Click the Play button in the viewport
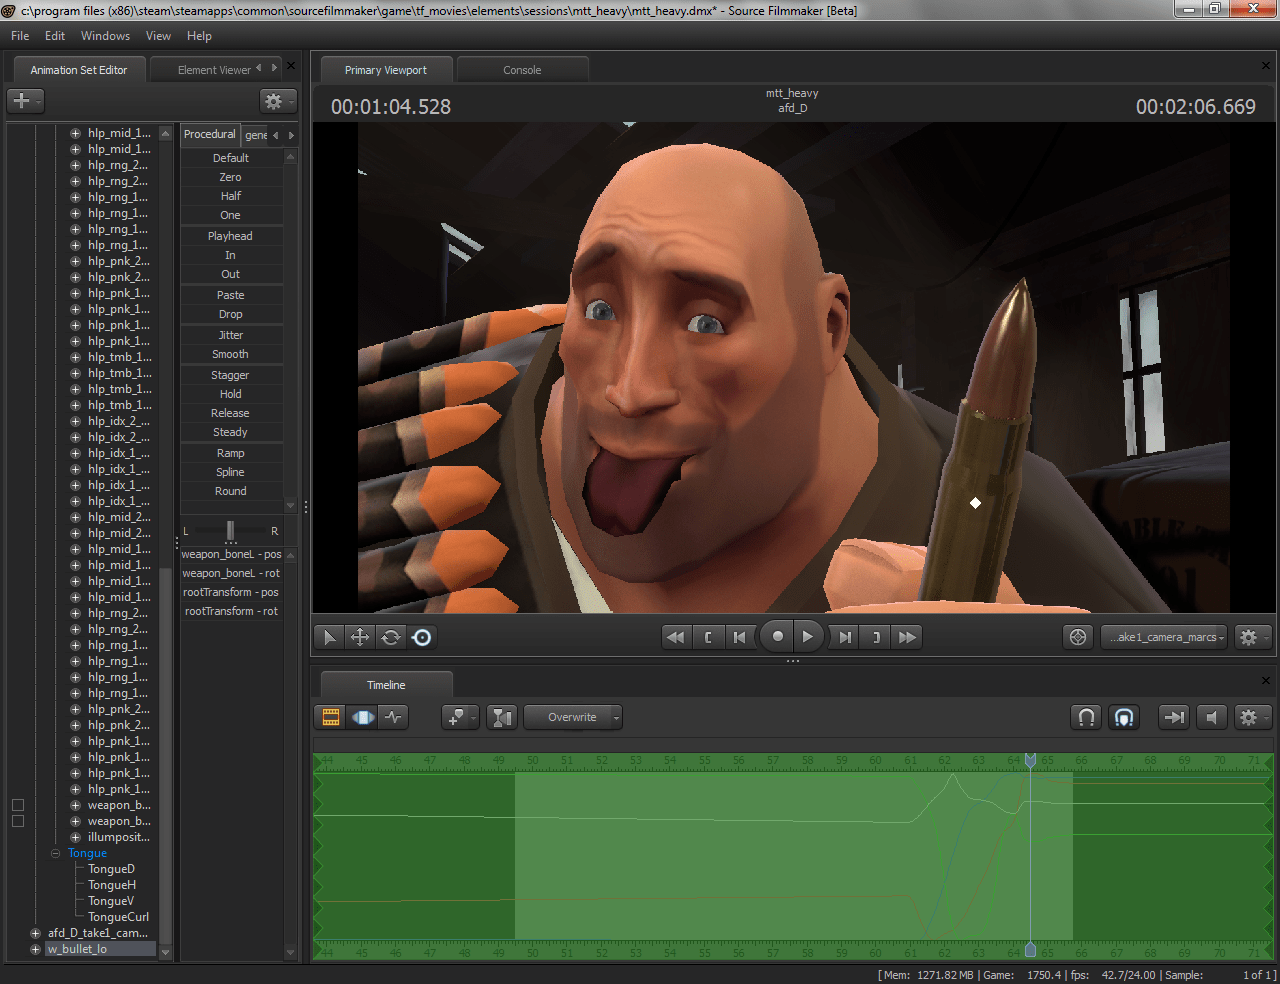Screen dimensions: 1280x984 (808, 637)
